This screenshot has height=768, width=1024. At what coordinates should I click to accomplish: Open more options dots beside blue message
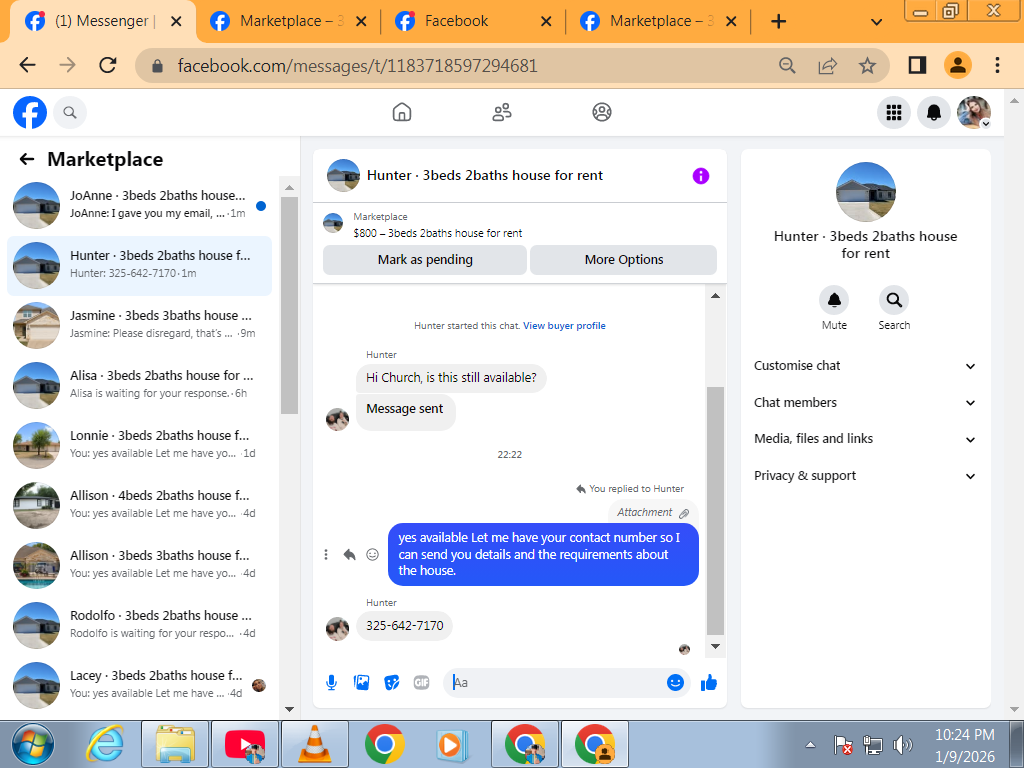pyautogui.click(x=325, y=554)
